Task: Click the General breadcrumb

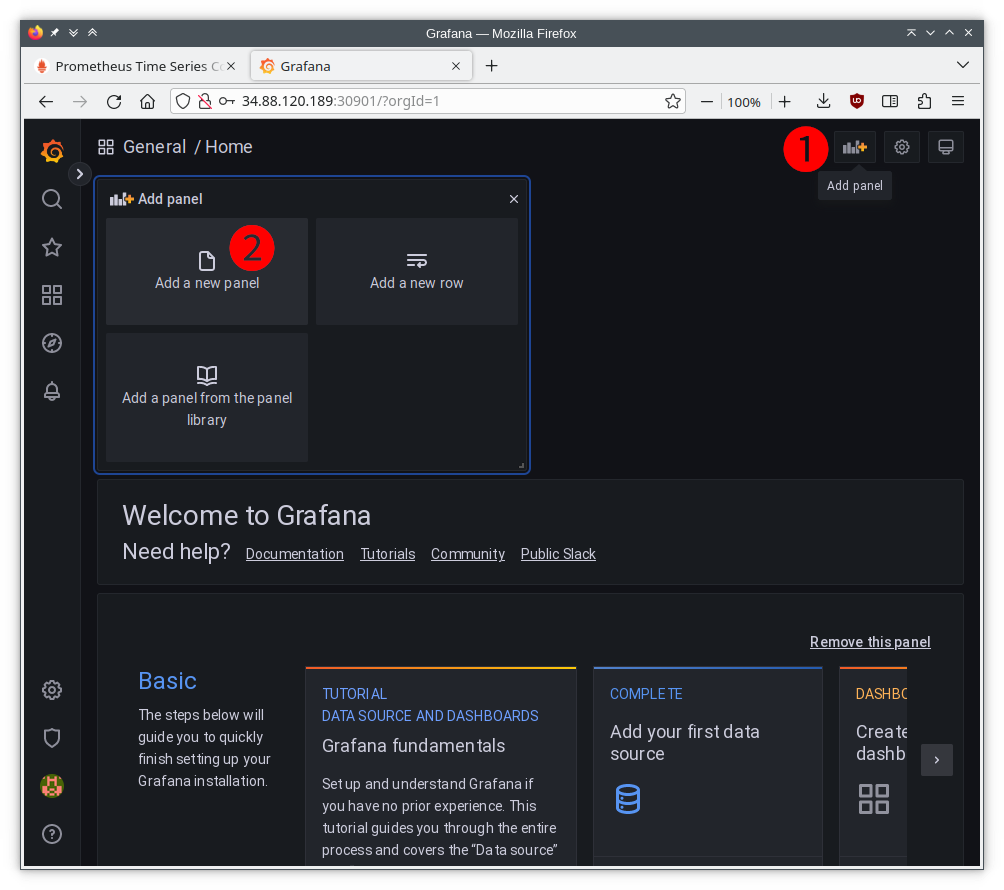Action: tap(154, 147)
